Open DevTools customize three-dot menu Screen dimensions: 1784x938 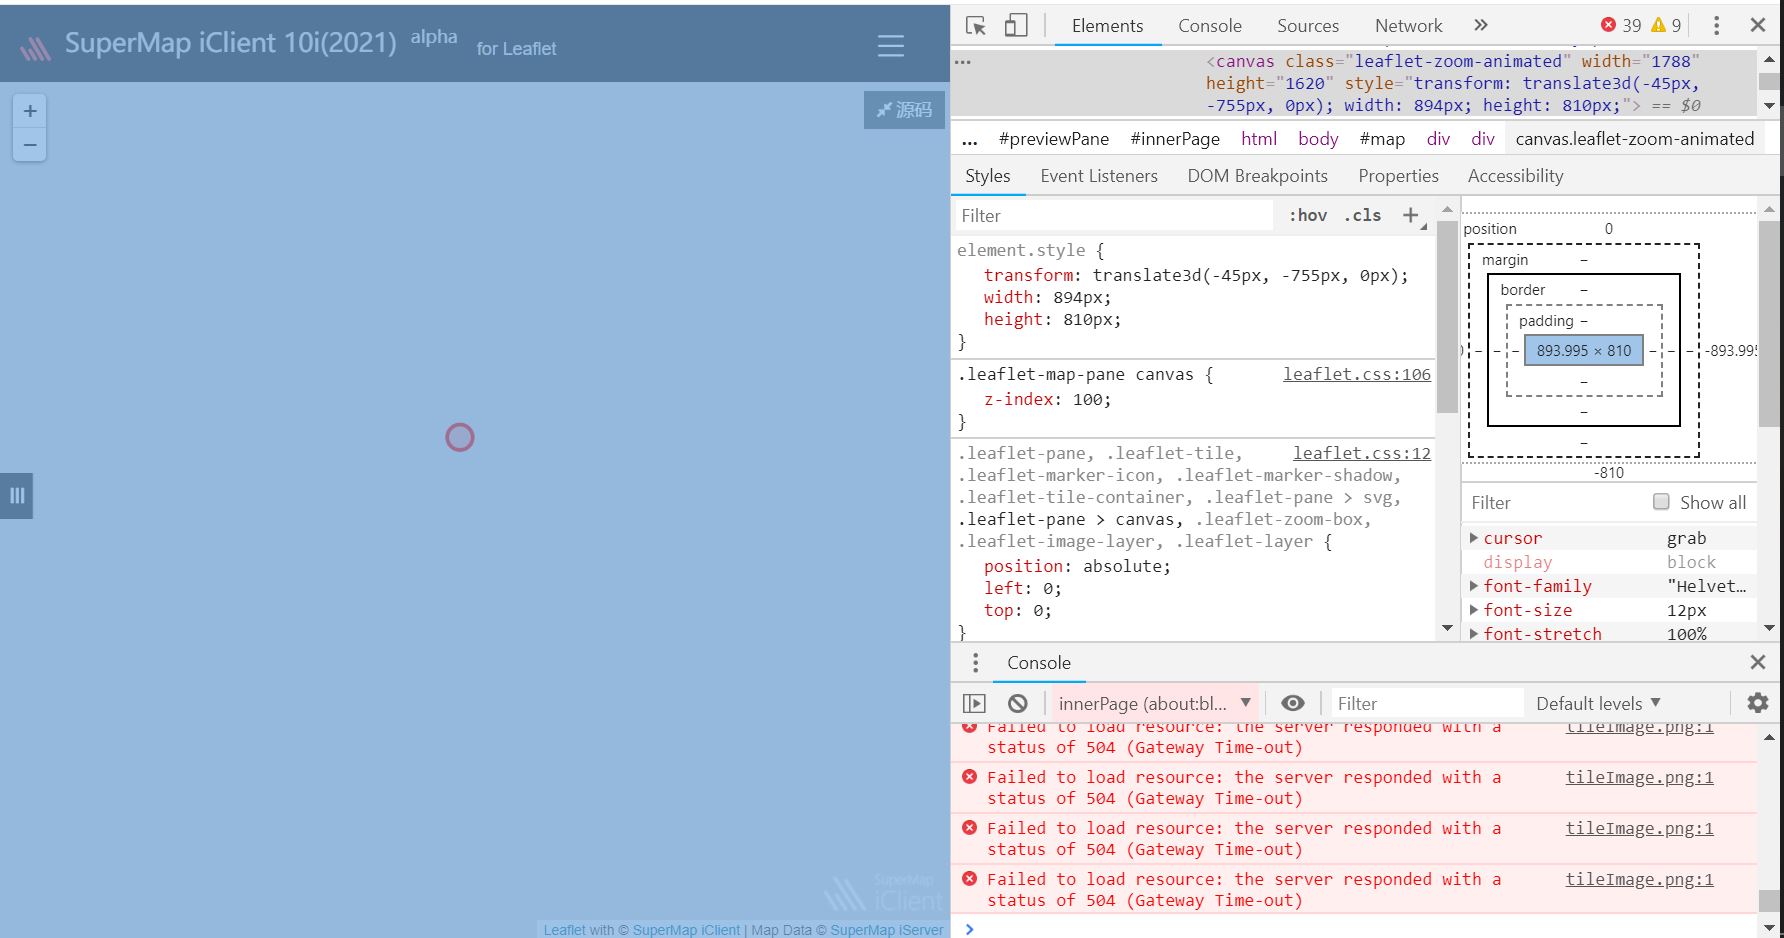point(1716,26)
